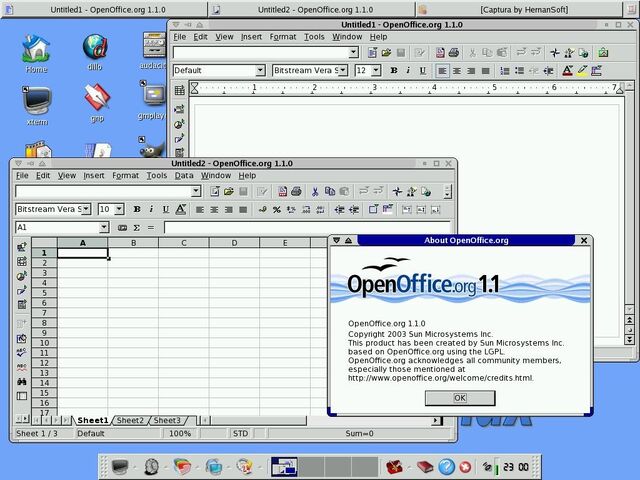Click the OK button in the About dialog
The image size is (640, 480).
coord(460,398)
